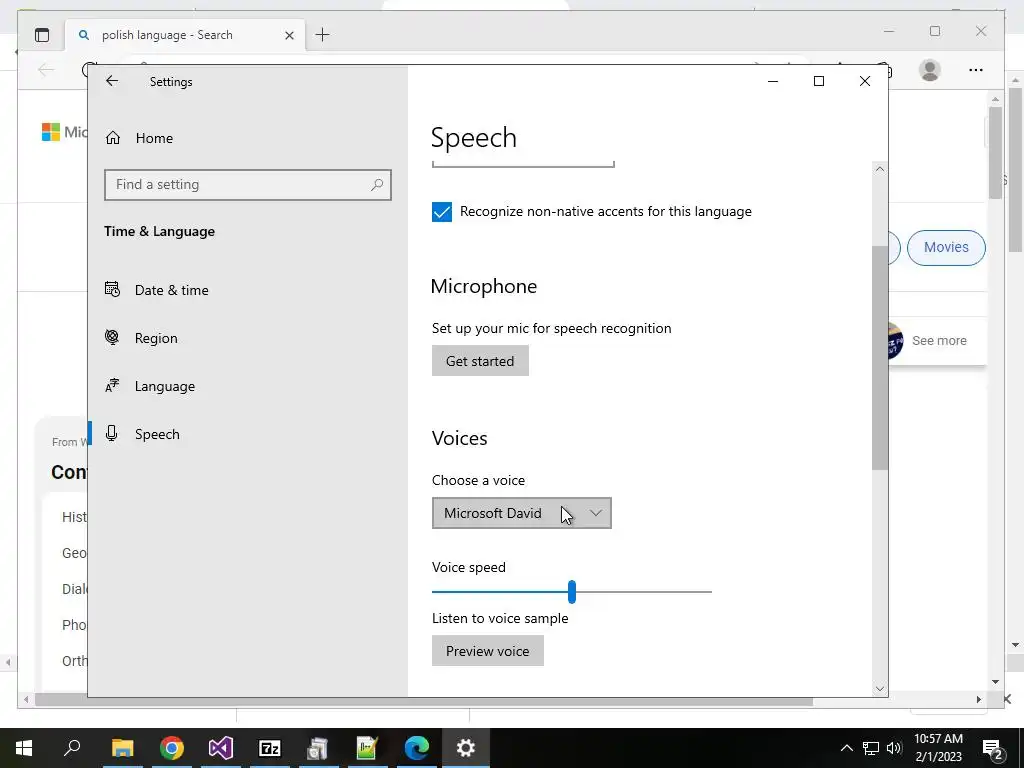Select Speech in the sidebar
Screen dimensions: 1024x768
(x=157, y=434)
